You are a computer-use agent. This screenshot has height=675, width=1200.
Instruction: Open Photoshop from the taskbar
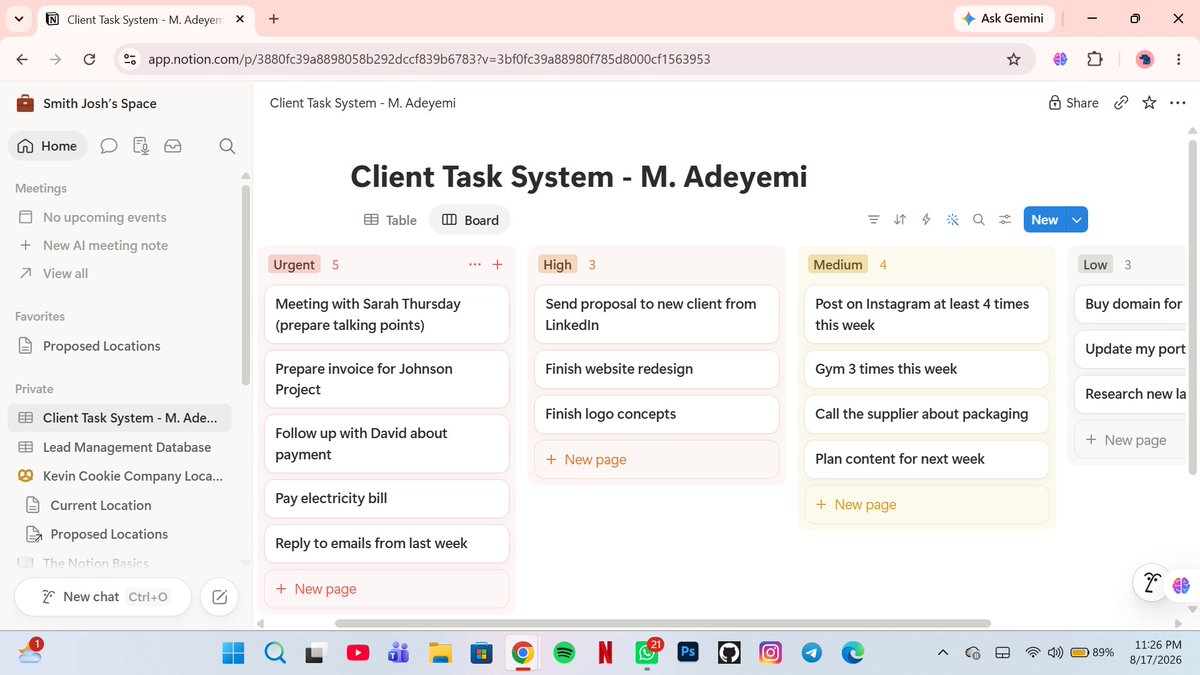688,652
